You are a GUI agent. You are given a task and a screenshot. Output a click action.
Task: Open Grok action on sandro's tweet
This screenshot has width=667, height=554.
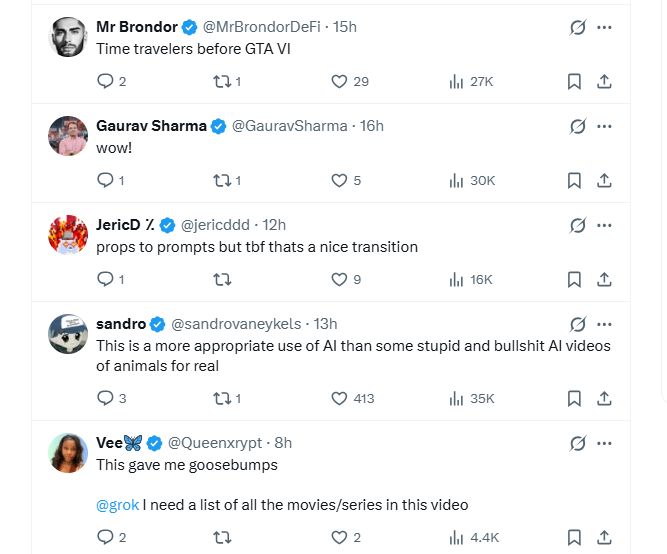[x=577, y=325]
